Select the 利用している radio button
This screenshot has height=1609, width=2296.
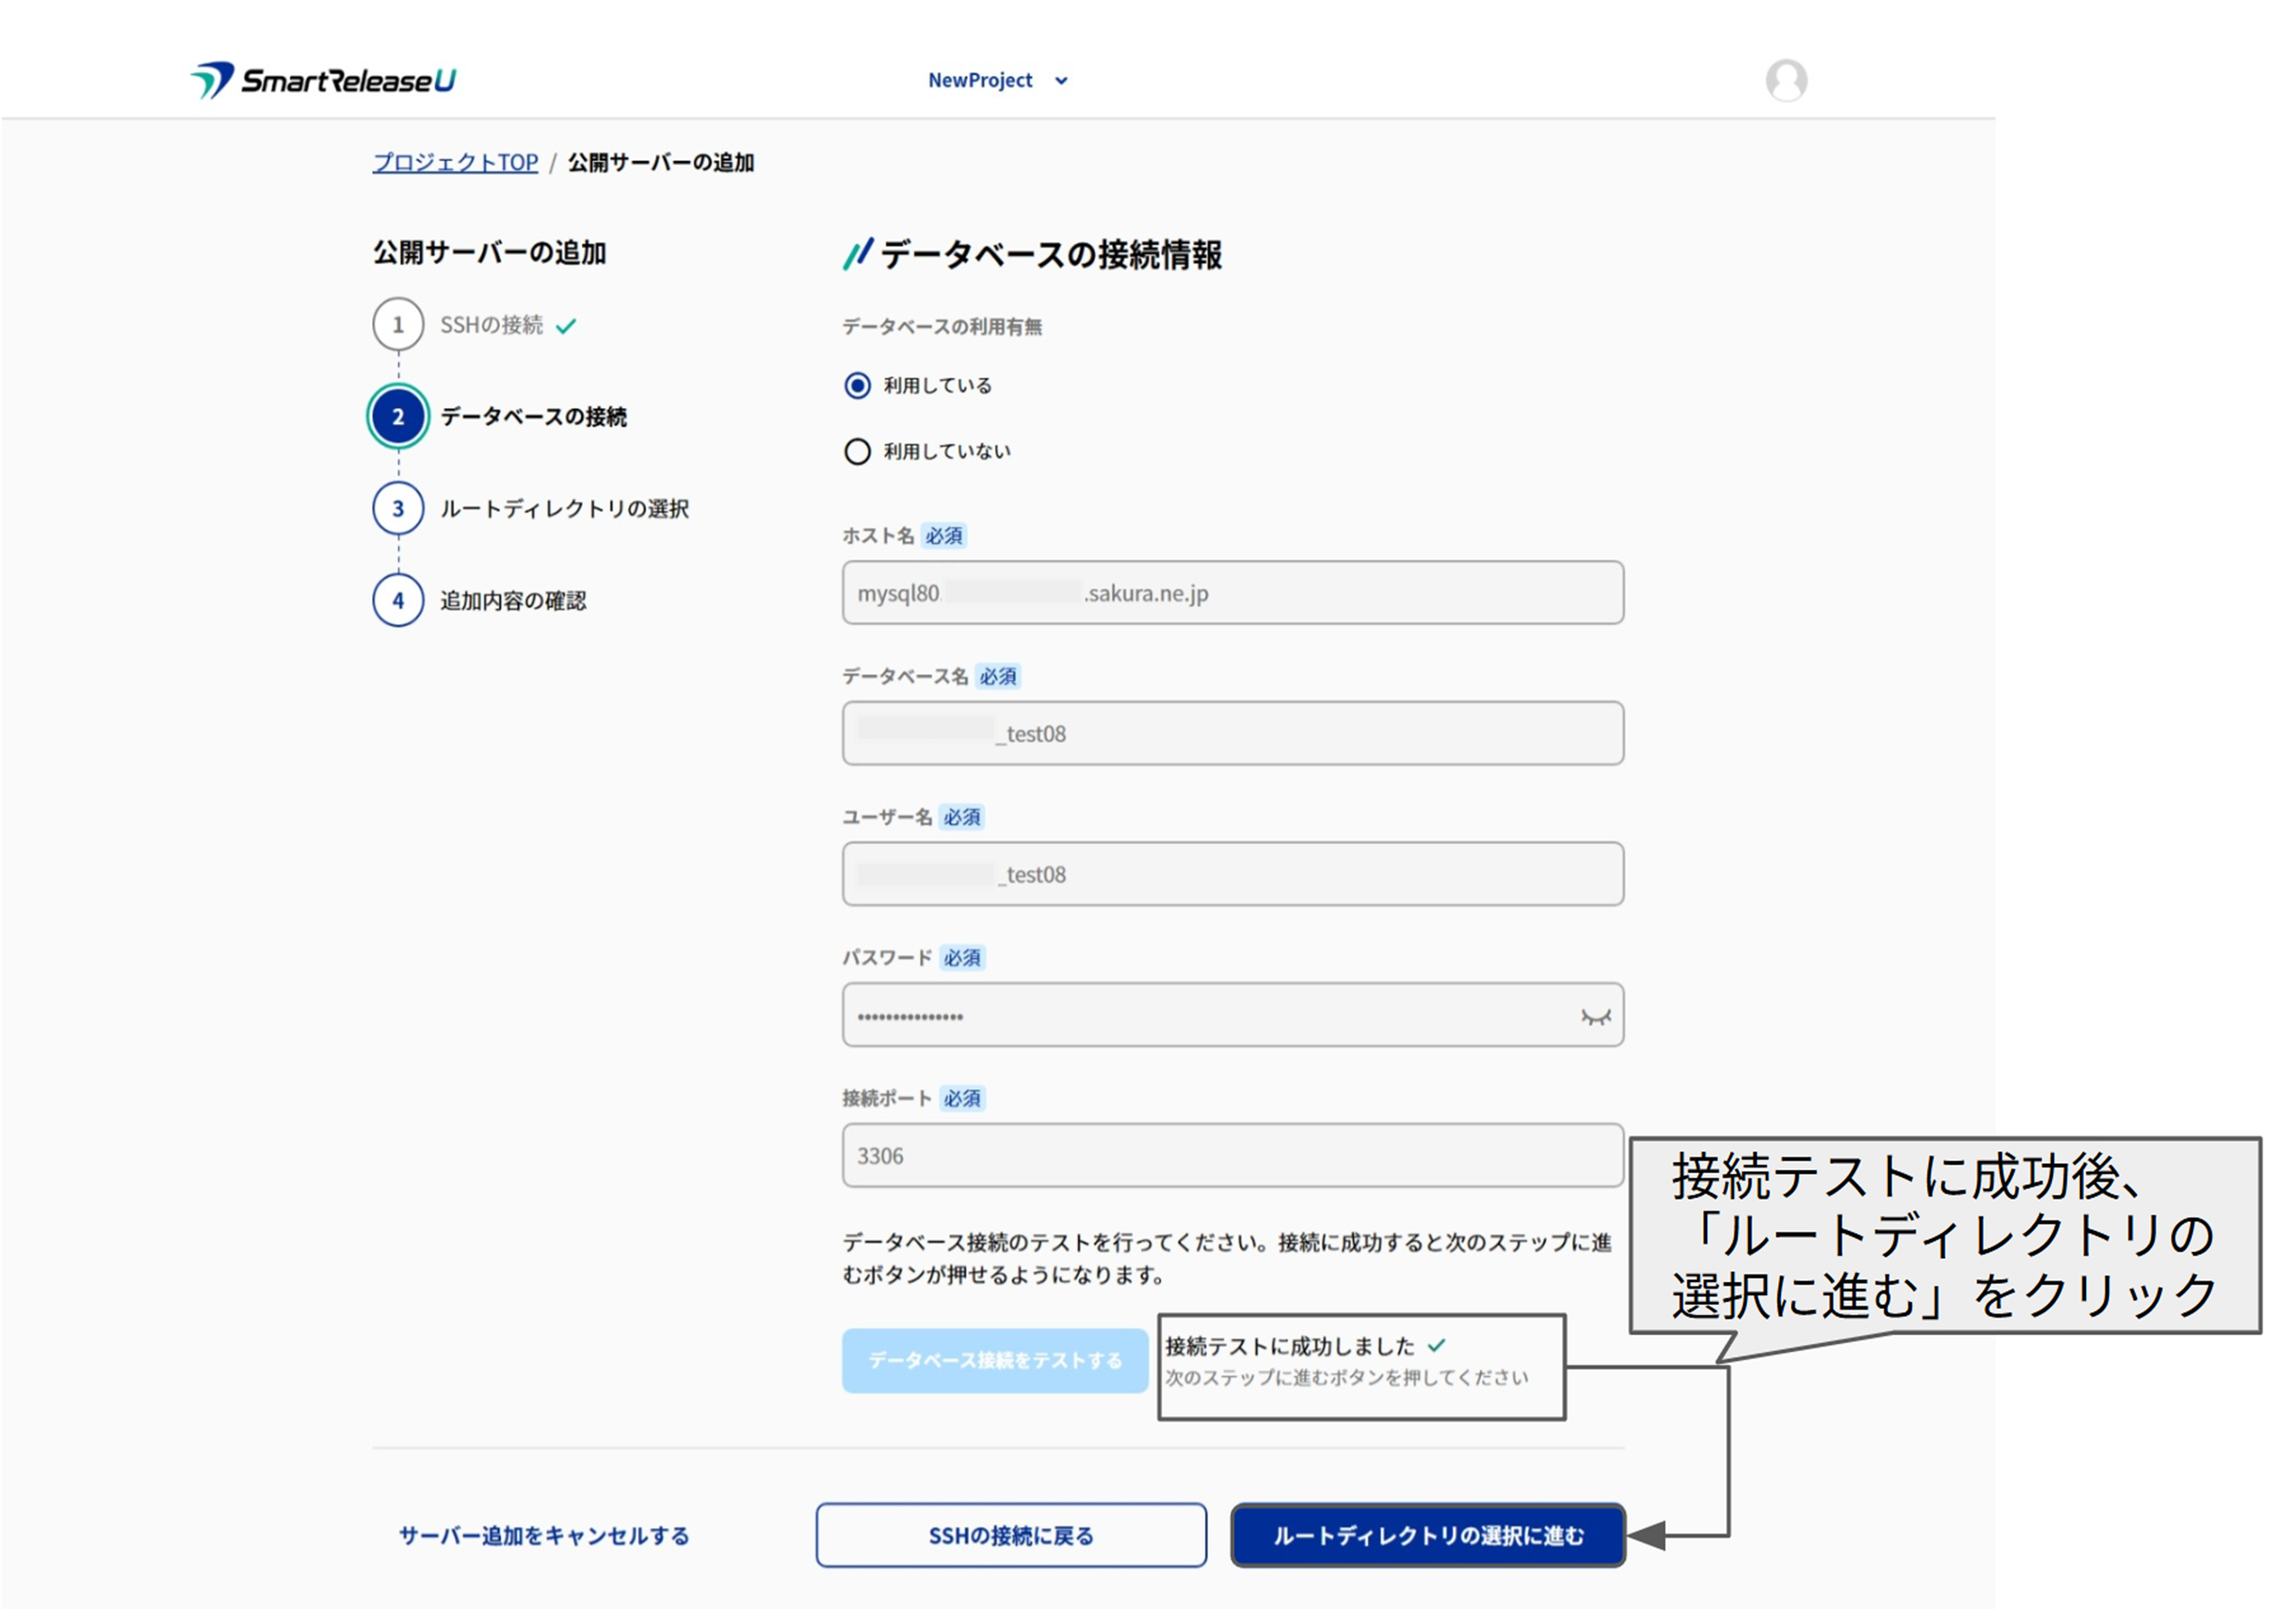[857, 386]
